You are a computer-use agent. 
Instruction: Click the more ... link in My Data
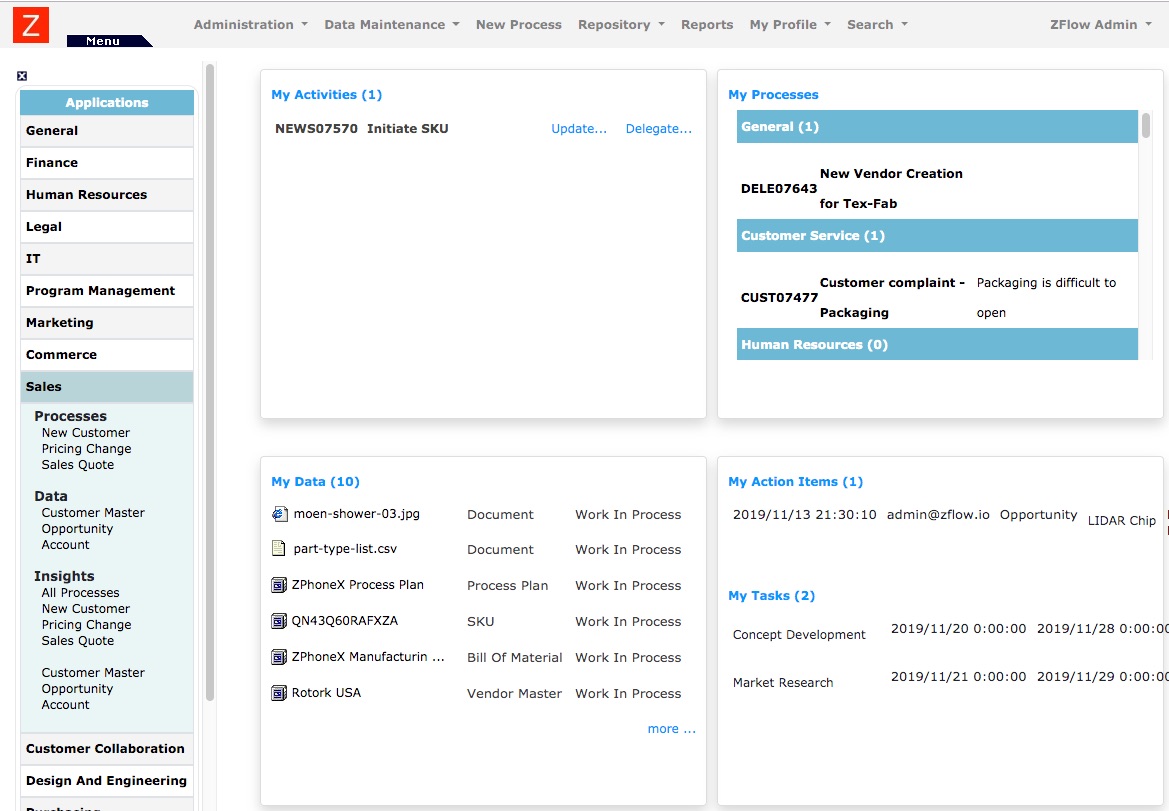(671, 728)
